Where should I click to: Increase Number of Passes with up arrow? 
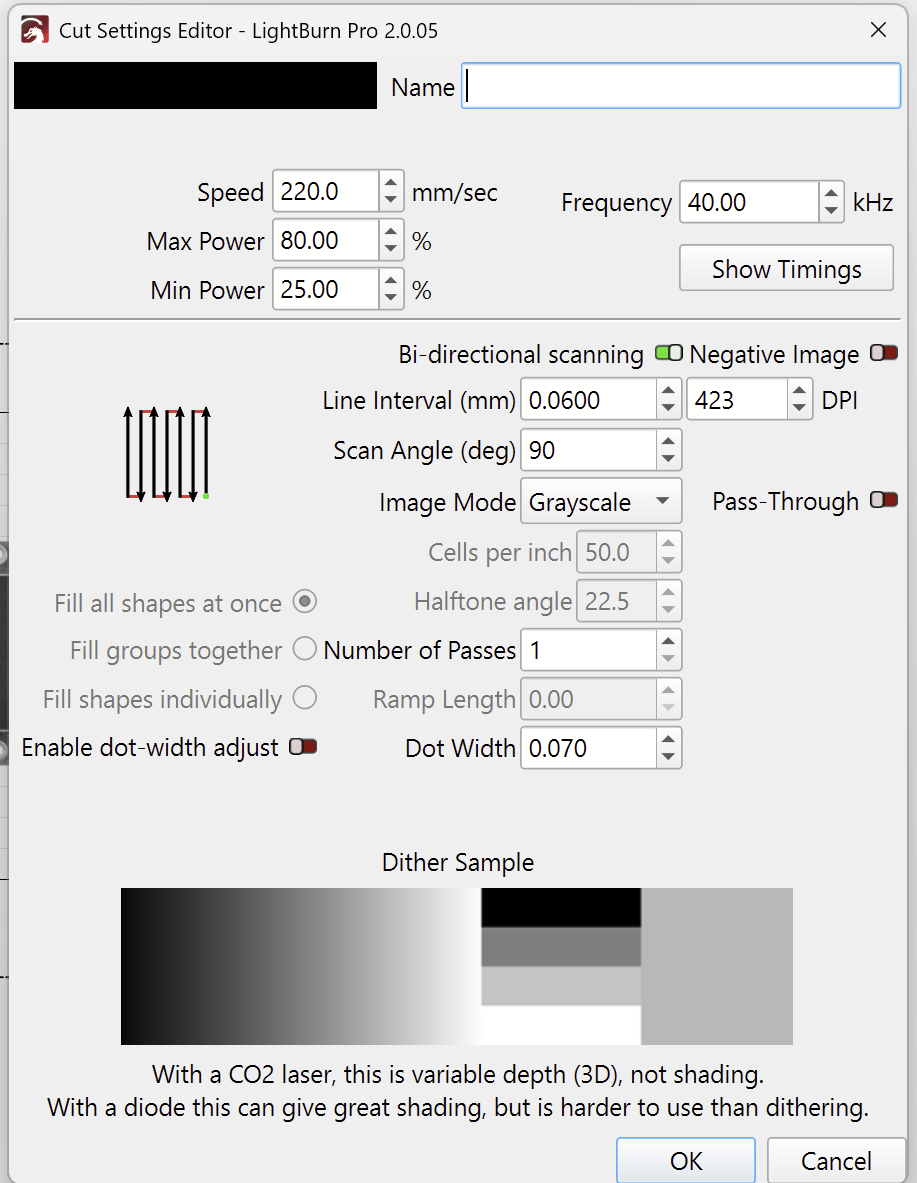click(668, 640)
